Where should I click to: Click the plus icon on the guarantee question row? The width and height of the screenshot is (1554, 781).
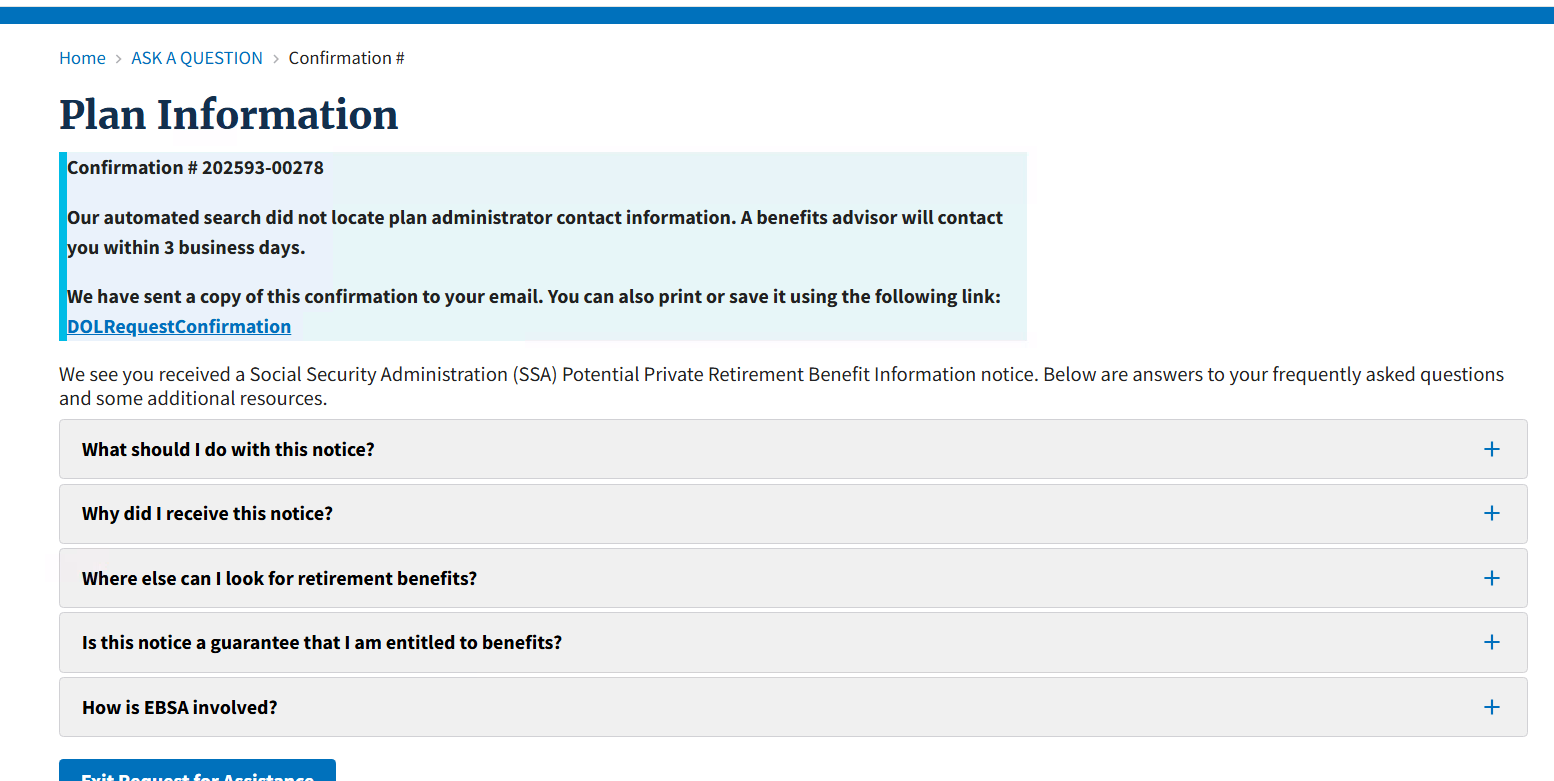1491,642
